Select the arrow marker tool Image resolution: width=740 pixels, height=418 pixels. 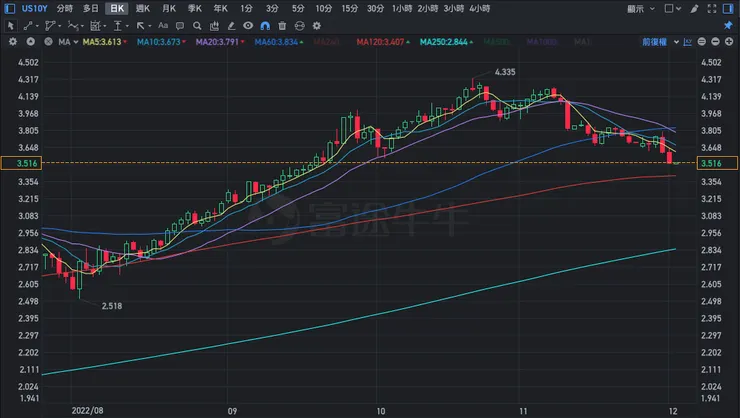click(141, 26)
